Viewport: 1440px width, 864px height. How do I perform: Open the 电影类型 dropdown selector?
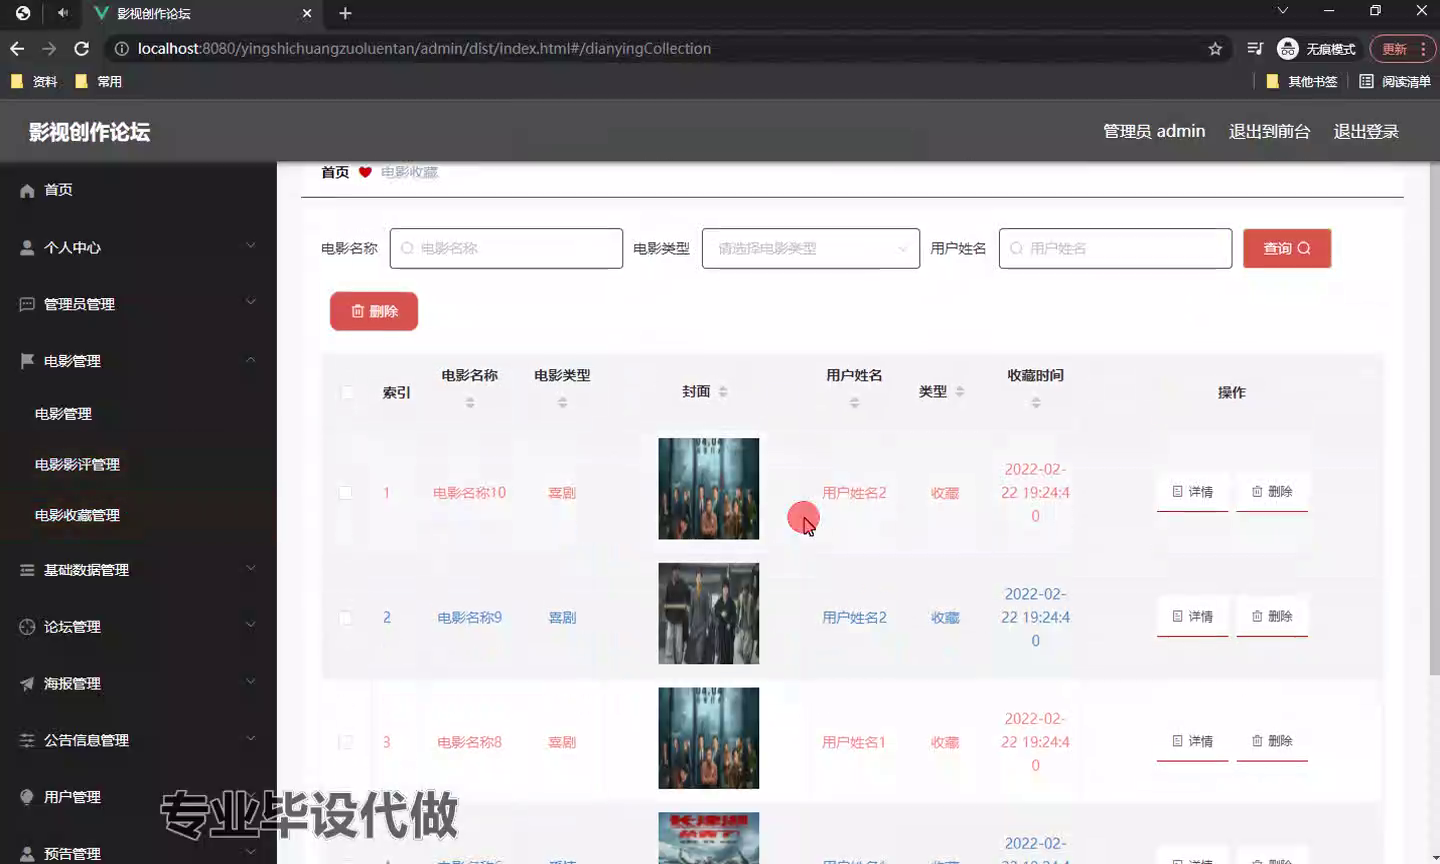pyautogui.click(x=811, y=248)
